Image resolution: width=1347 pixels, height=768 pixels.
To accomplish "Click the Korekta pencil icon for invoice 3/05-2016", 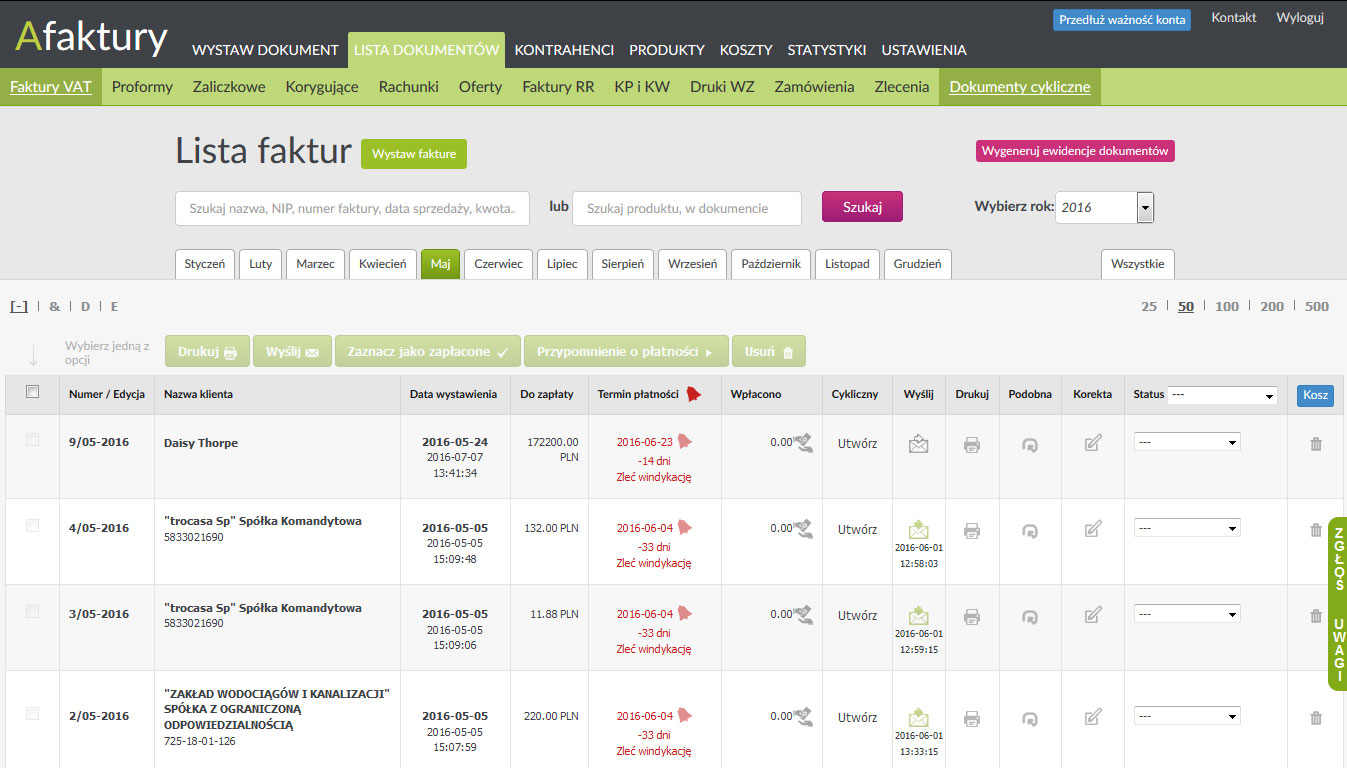I will tap(1092, 614).
